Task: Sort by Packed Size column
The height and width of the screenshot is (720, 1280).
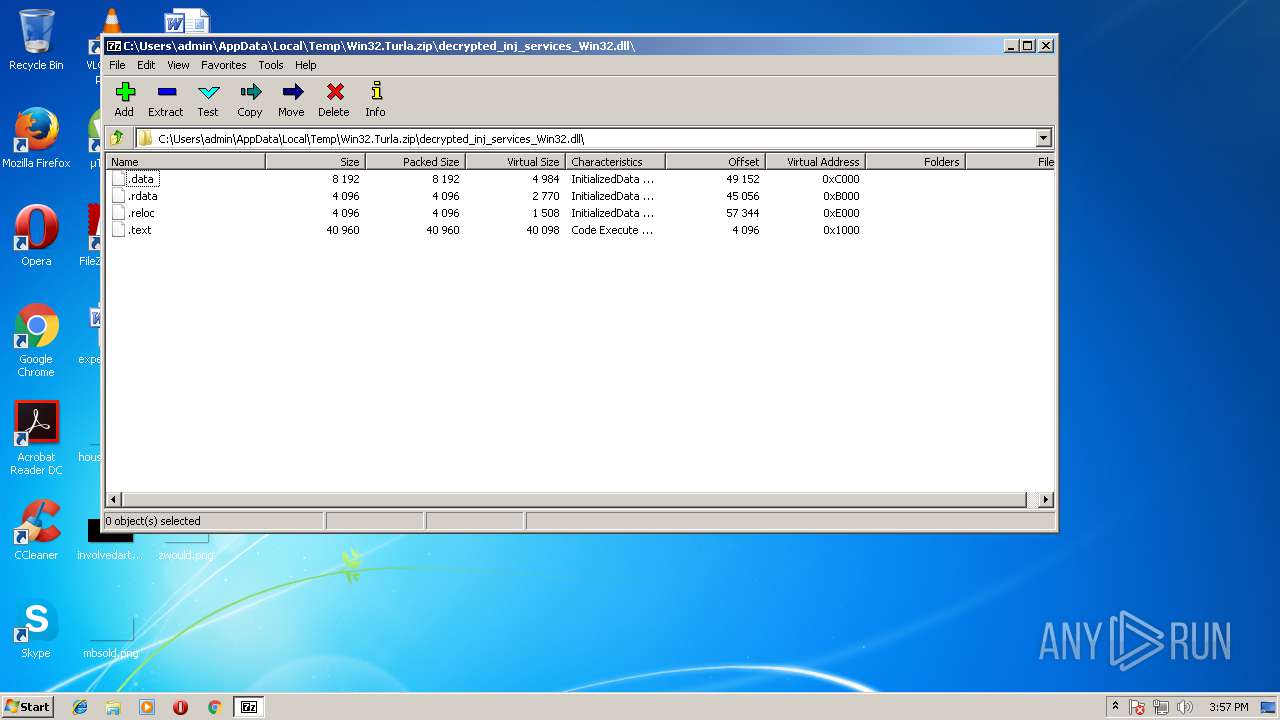Action: (415, 161)
